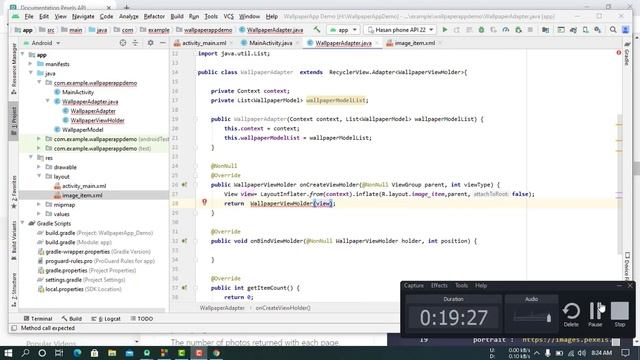Select WallpaperModel class in project tree

[82, 130]
